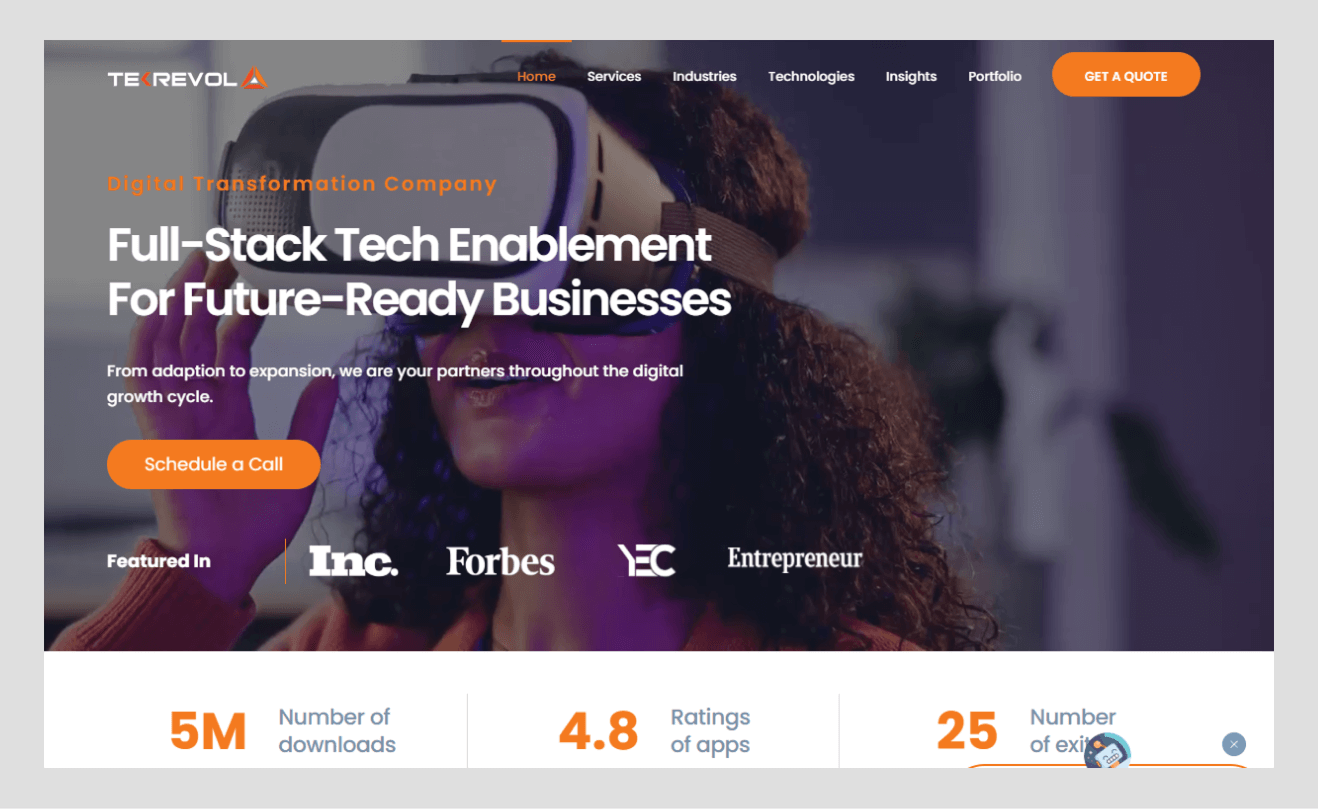The width and height of the screenshot is (1318, 809).
Task: Open the Technologies menu
Action: click(811, 76)
